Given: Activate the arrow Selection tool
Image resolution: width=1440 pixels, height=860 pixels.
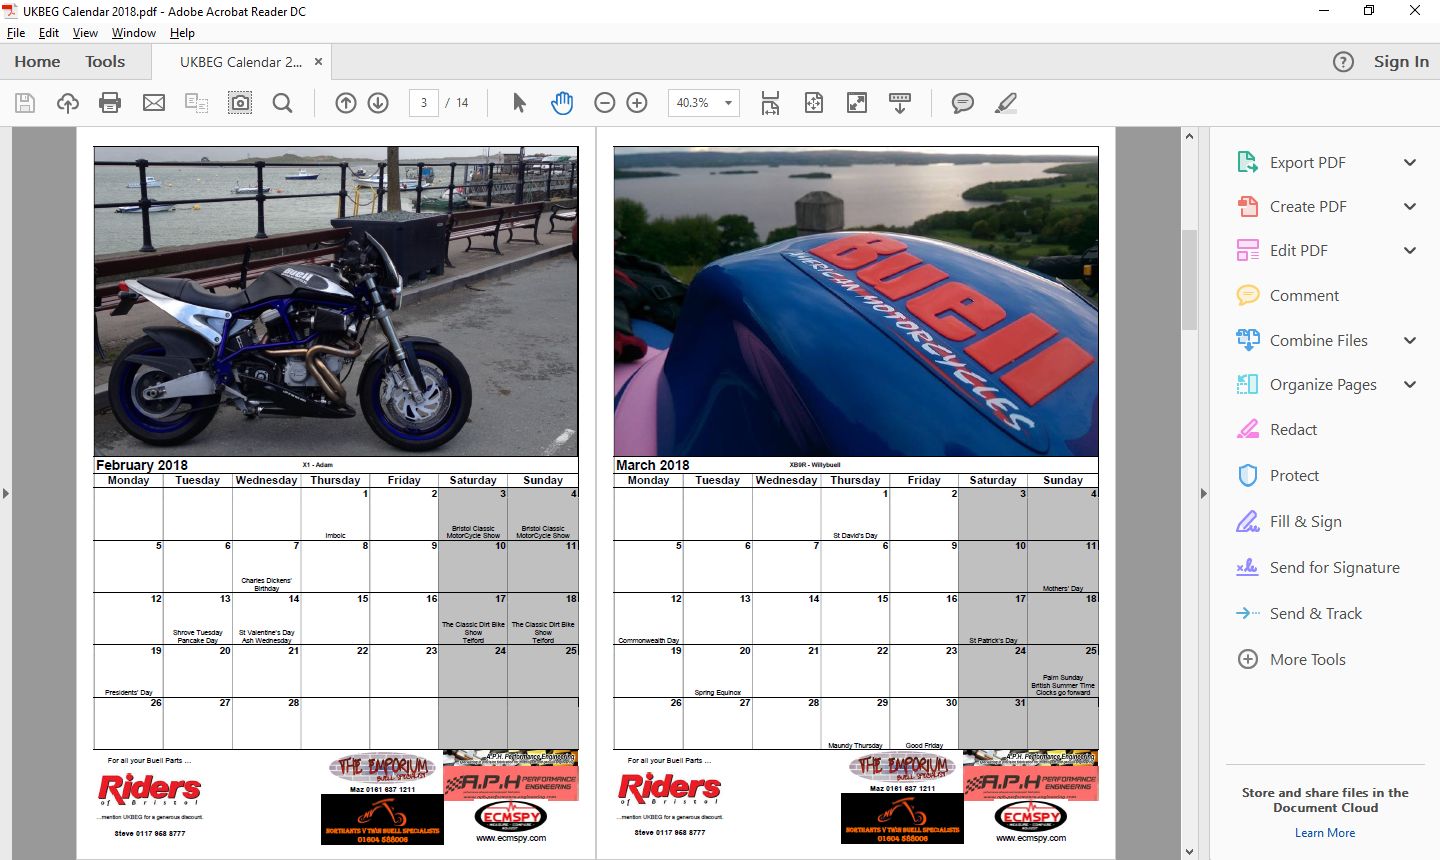Looking at the screenshot, I should point(519,103).
